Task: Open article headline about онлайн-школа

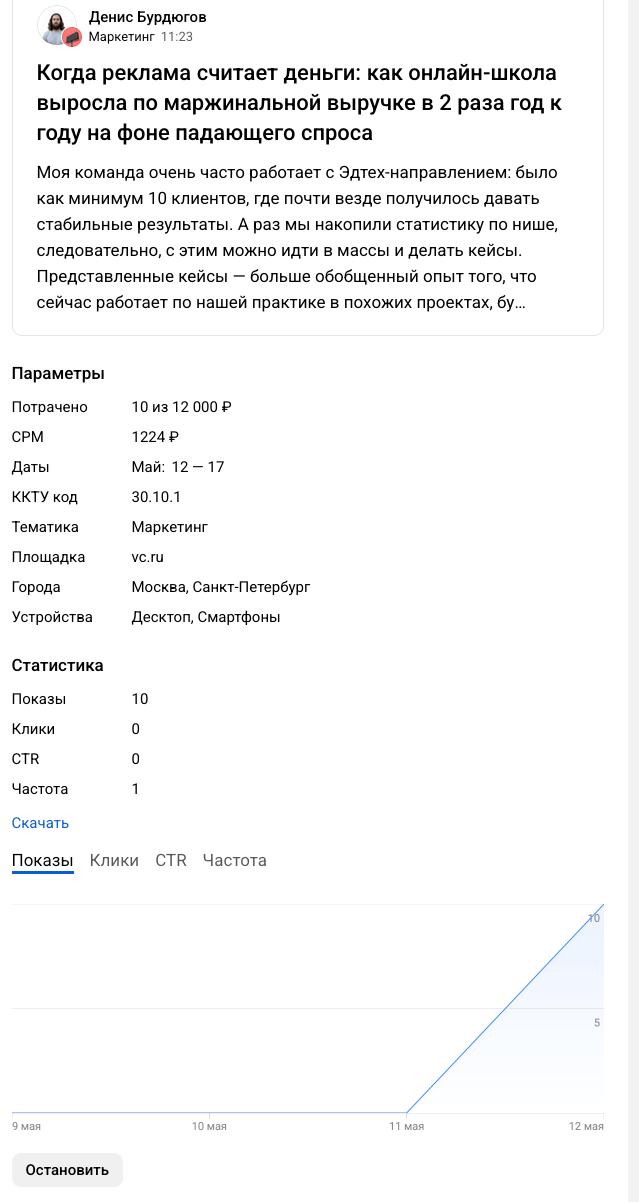Action: pos(299,103)
